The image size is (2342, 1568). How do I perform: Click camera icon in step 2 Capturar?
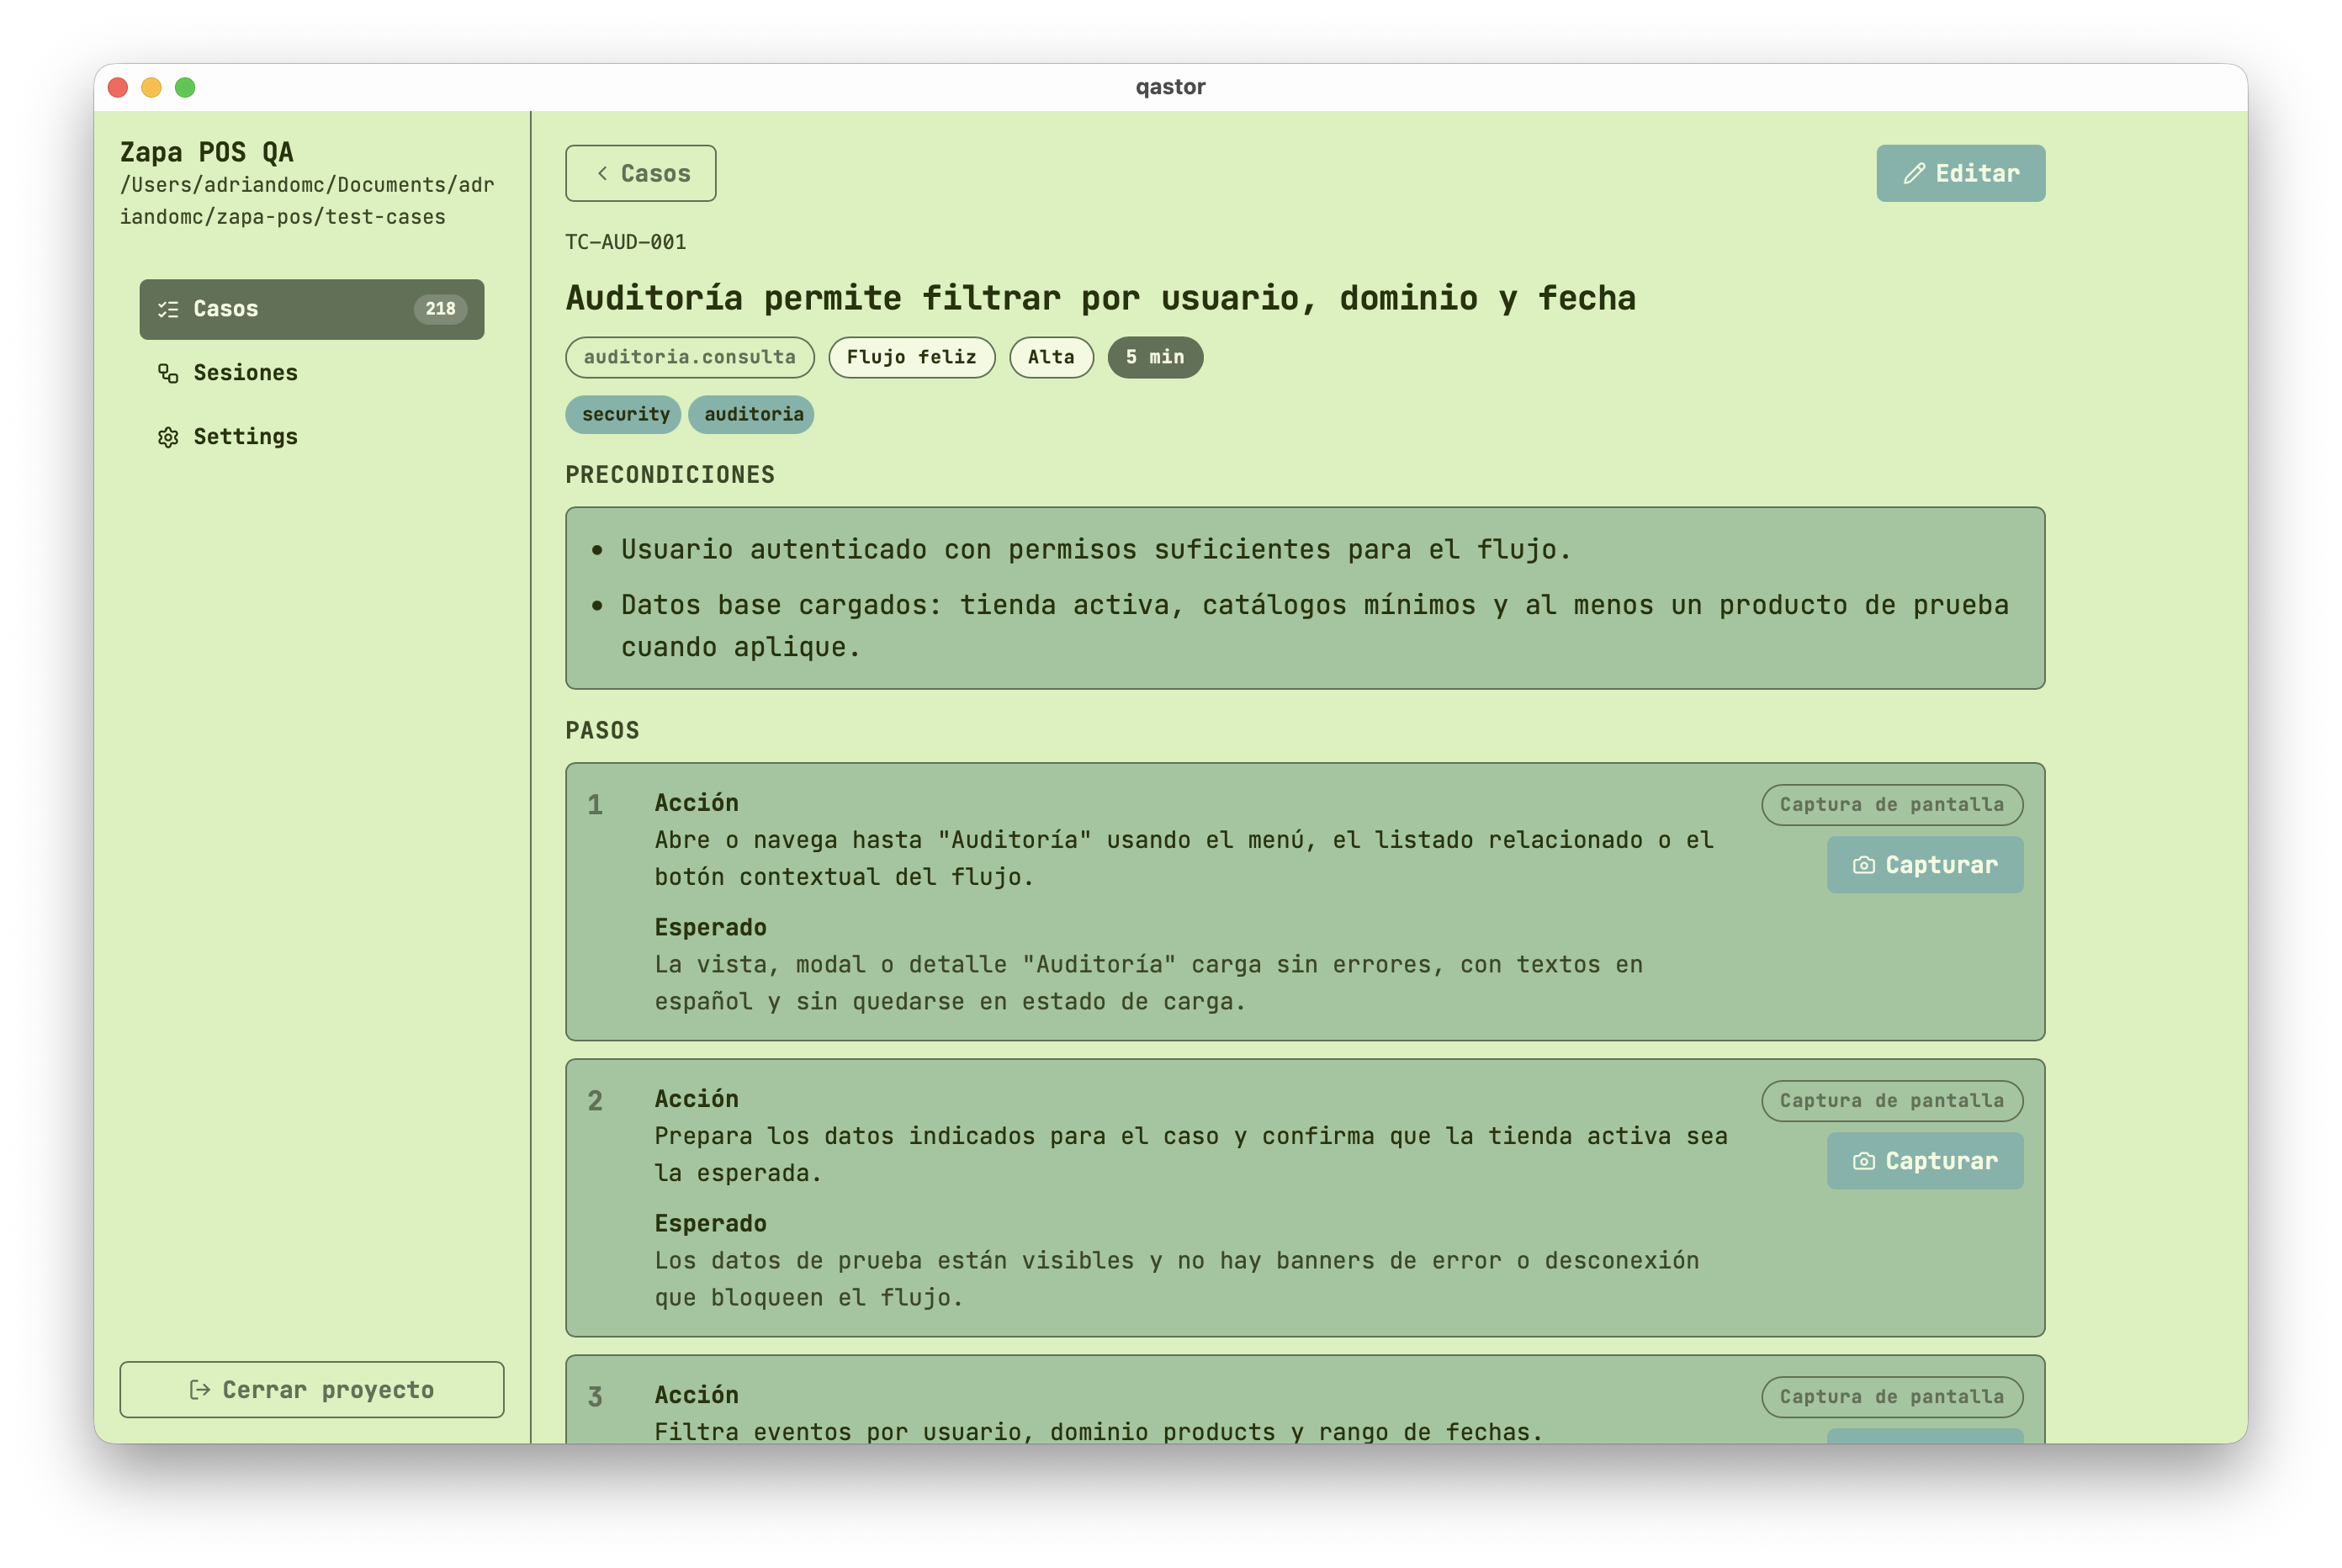pos(1863,1161)
